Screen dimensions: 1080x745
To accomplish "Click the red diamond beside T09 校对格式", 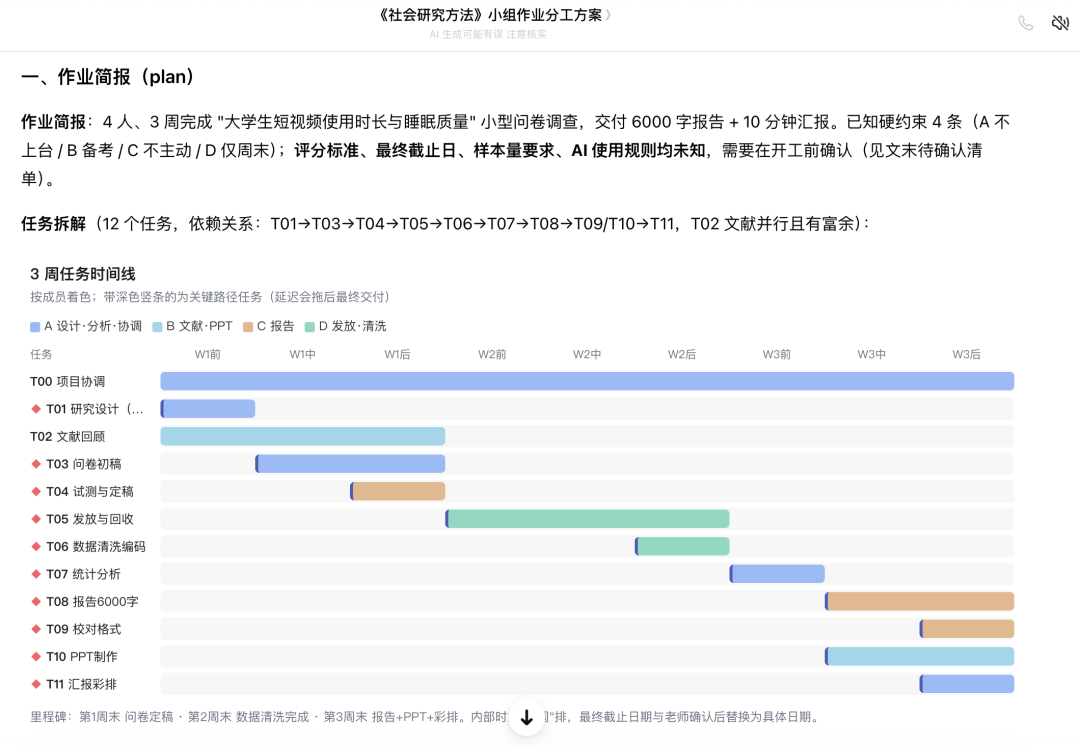I will 36,629.
